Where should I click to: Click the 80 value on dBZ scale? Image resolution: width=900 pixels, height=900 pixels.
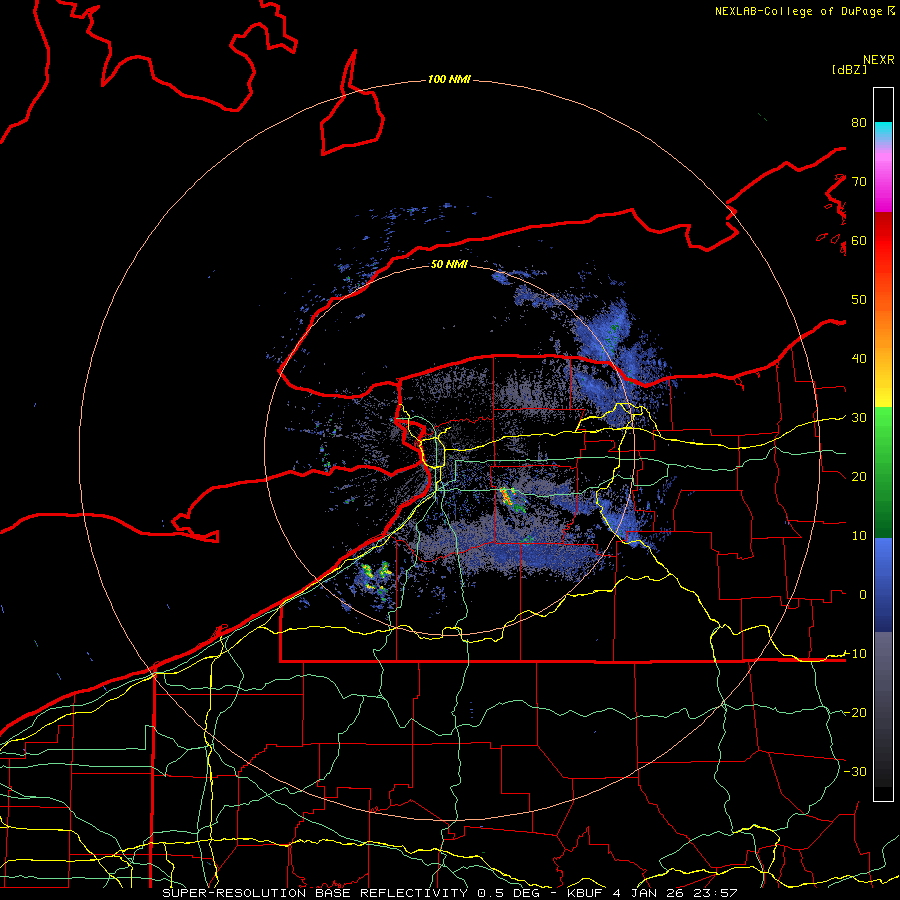pos(859,123)
